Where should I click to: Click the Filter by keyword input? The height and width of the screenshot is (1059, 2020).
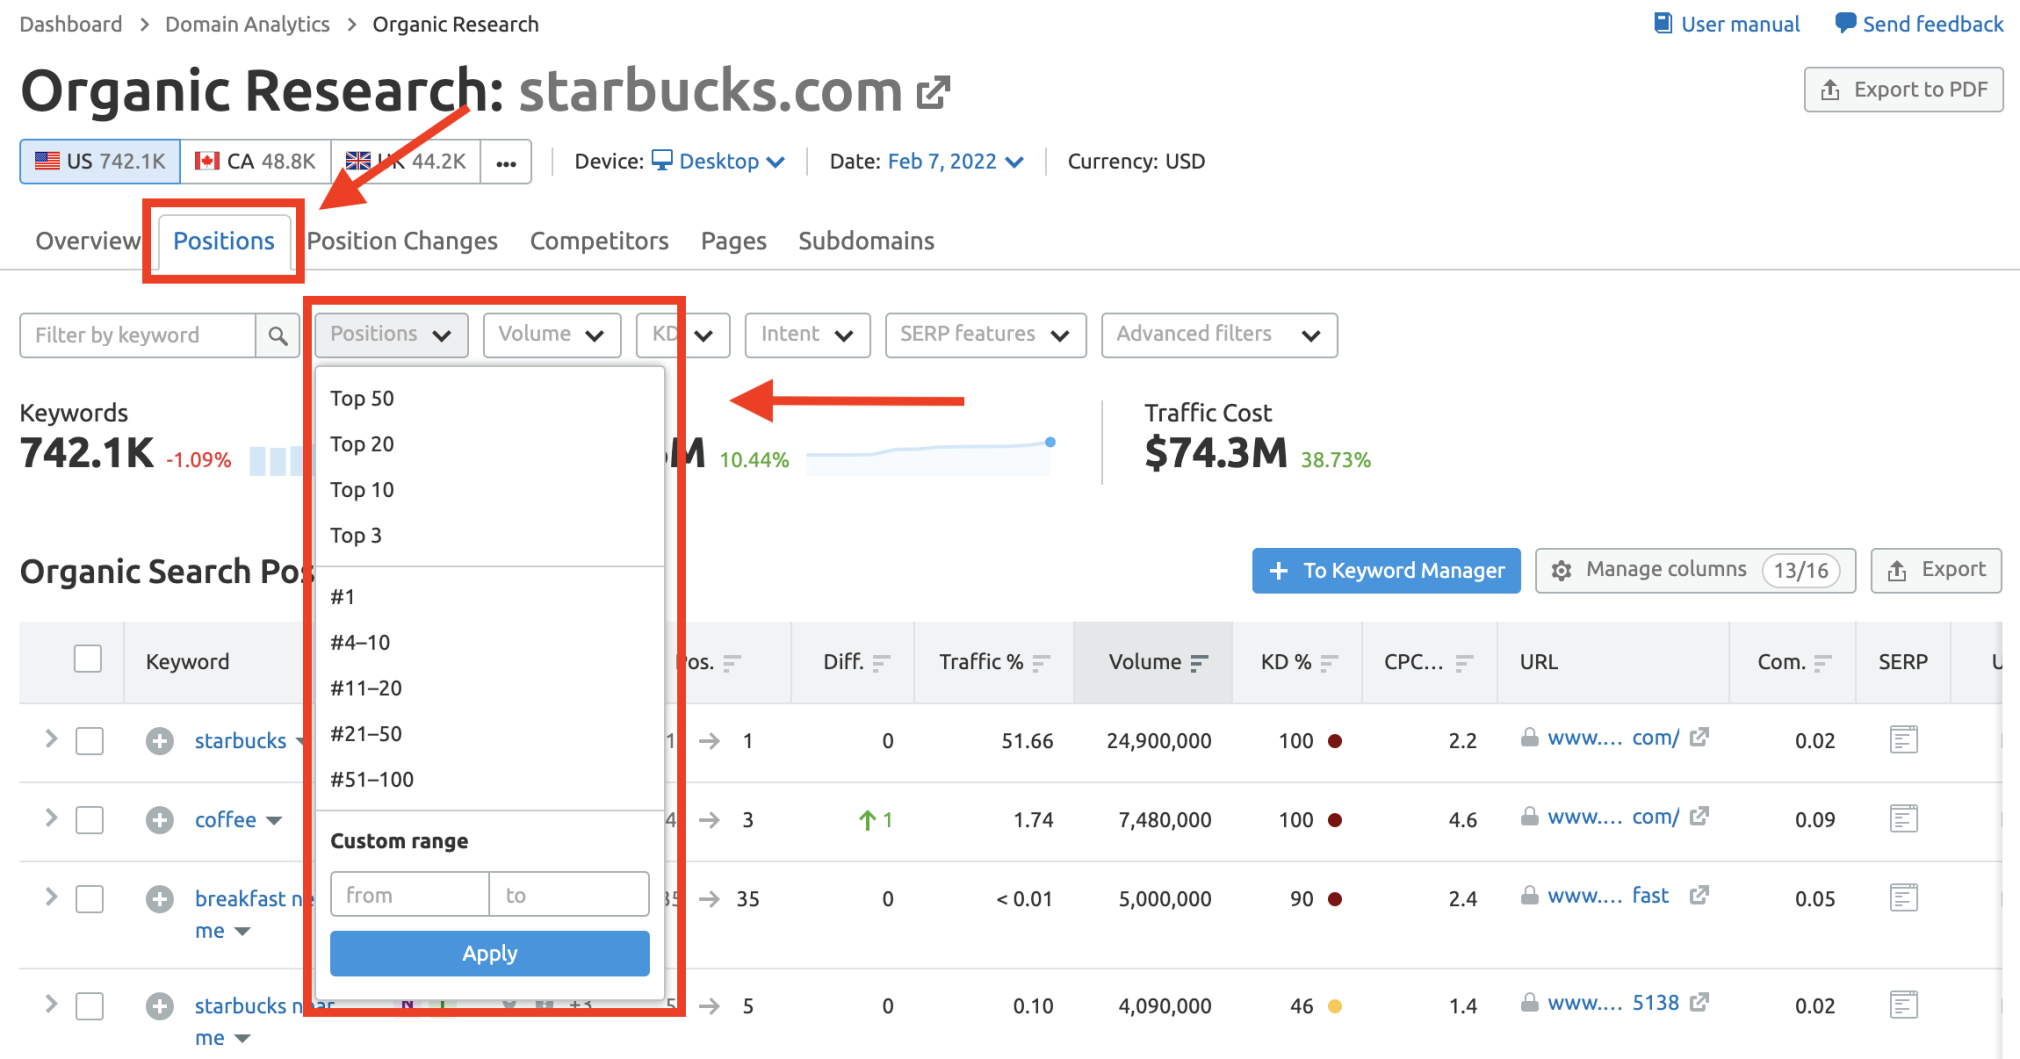pyautogui.click(x=137, y=336)
